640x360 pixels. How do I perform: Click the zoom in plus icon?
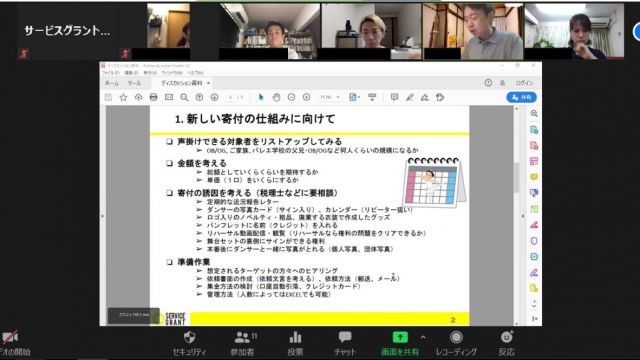(307, 97)
